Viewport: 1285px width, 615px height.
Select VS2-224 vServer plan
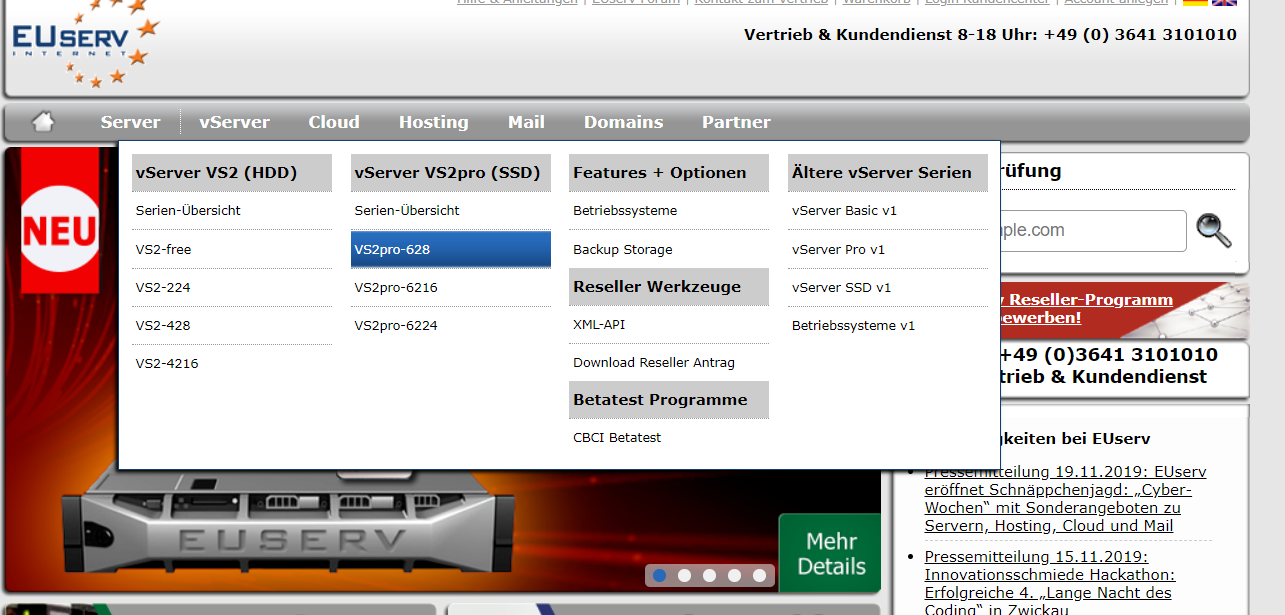(232, 287)
